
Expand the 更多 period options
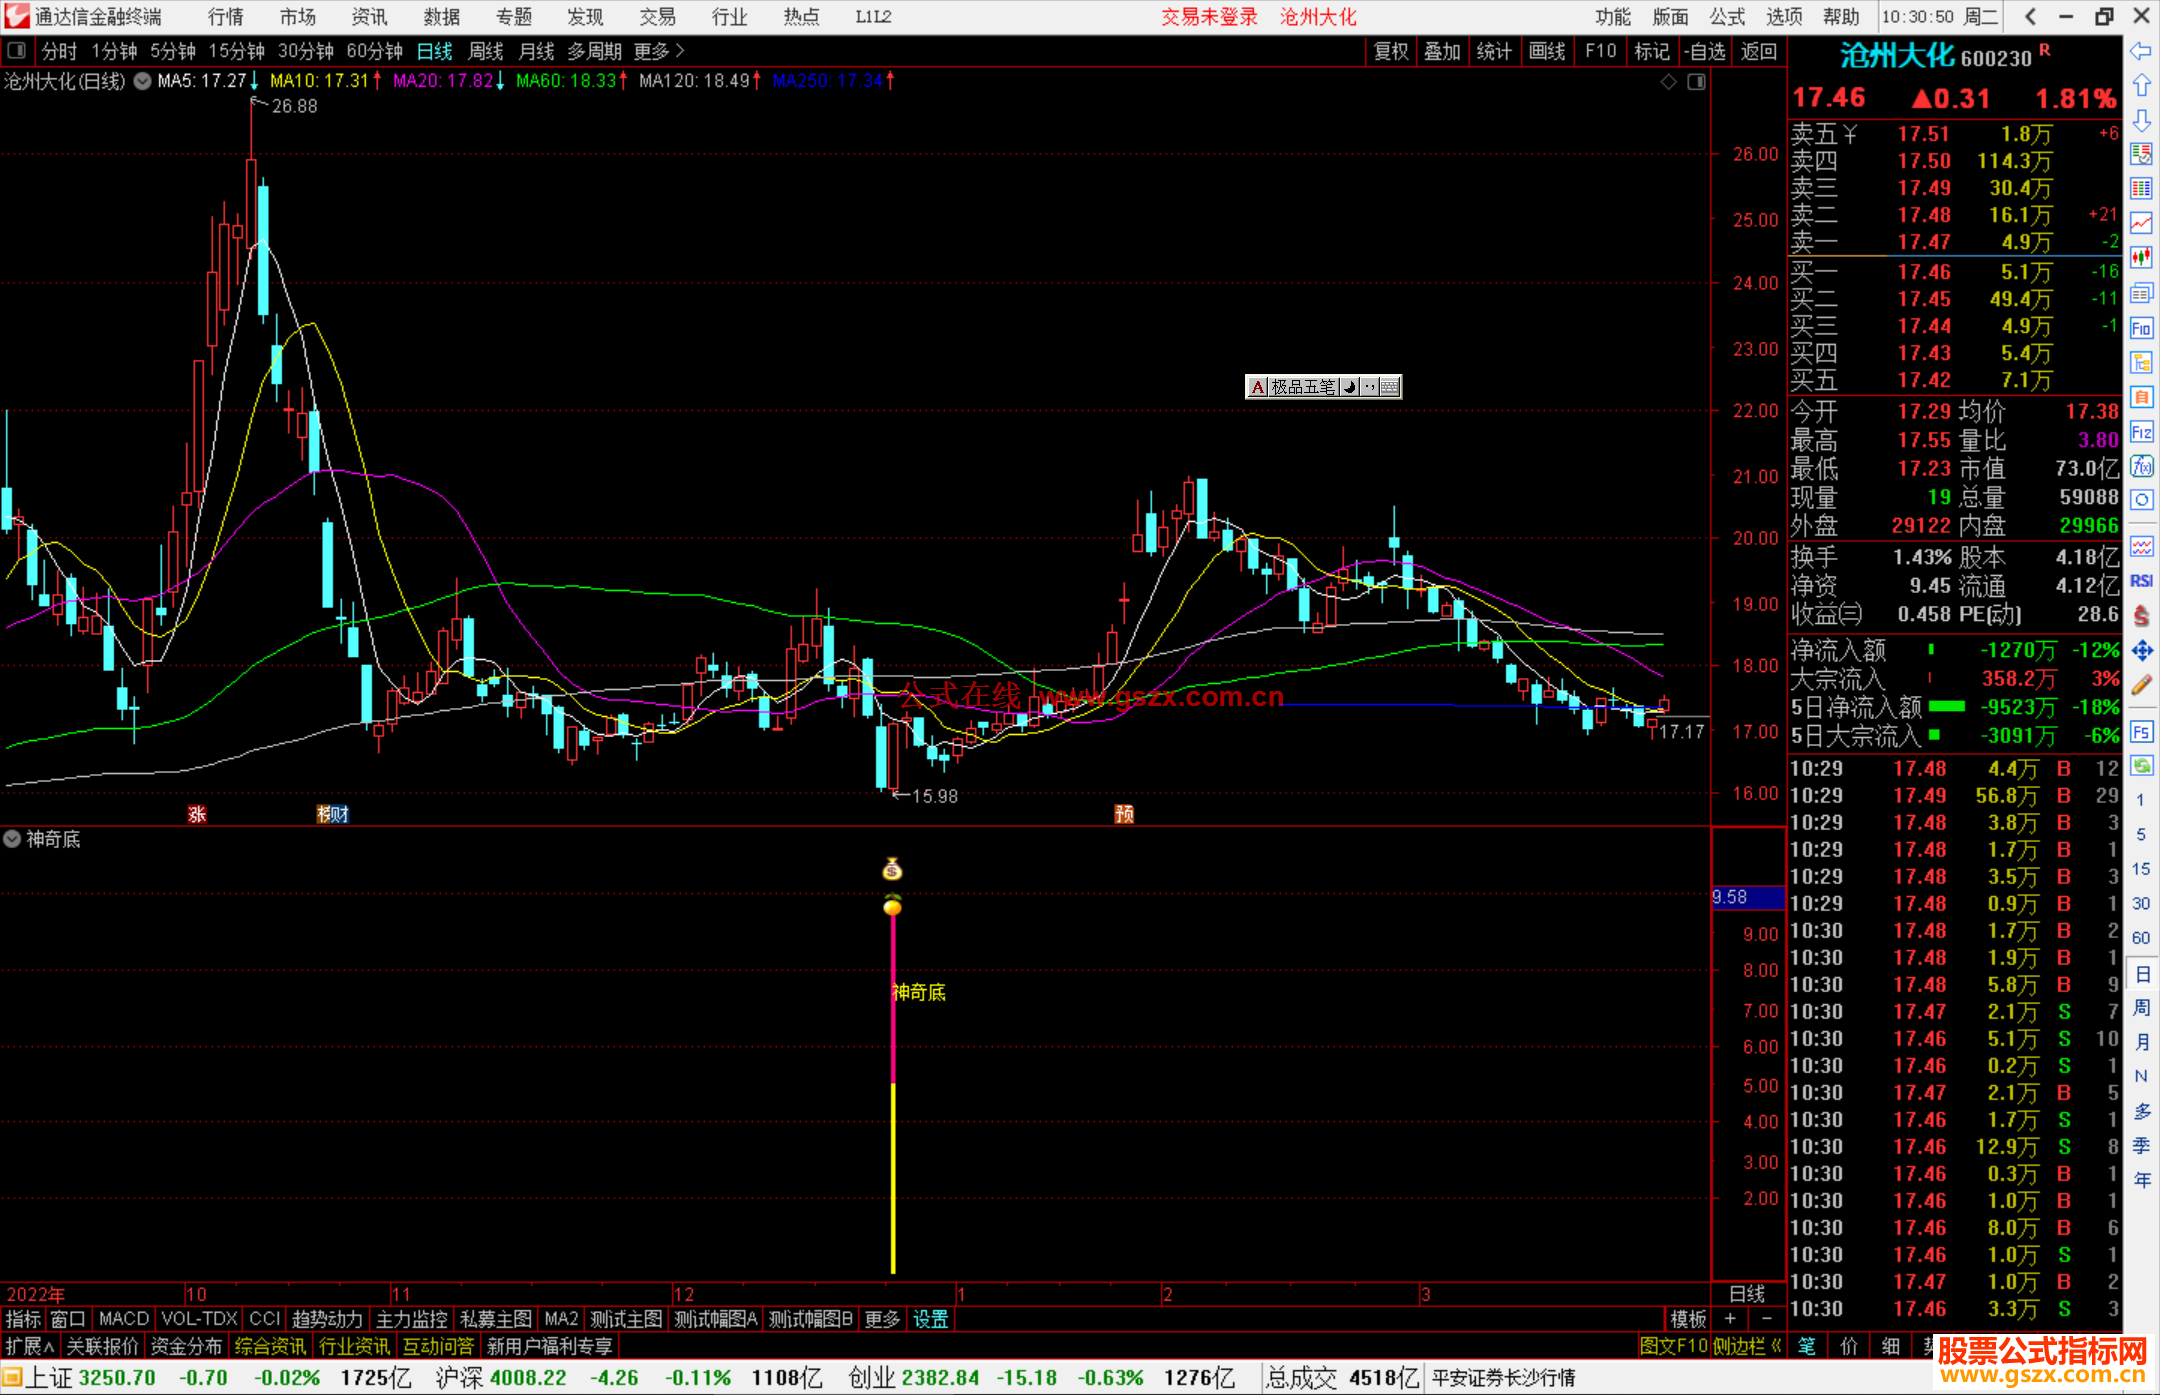pos(659,51)
